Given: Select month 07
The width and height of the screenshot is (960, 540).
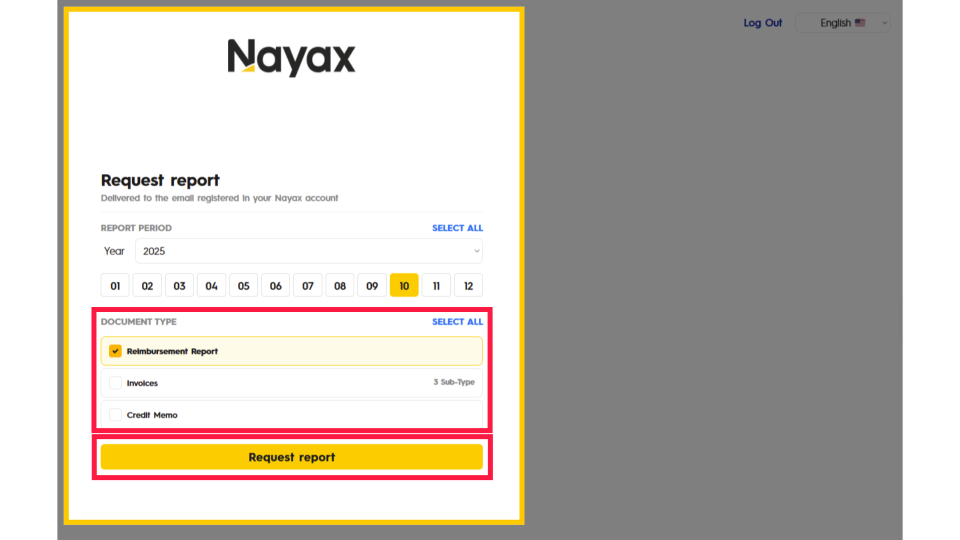Looking at the screenshot, I should tap(308, 285).
